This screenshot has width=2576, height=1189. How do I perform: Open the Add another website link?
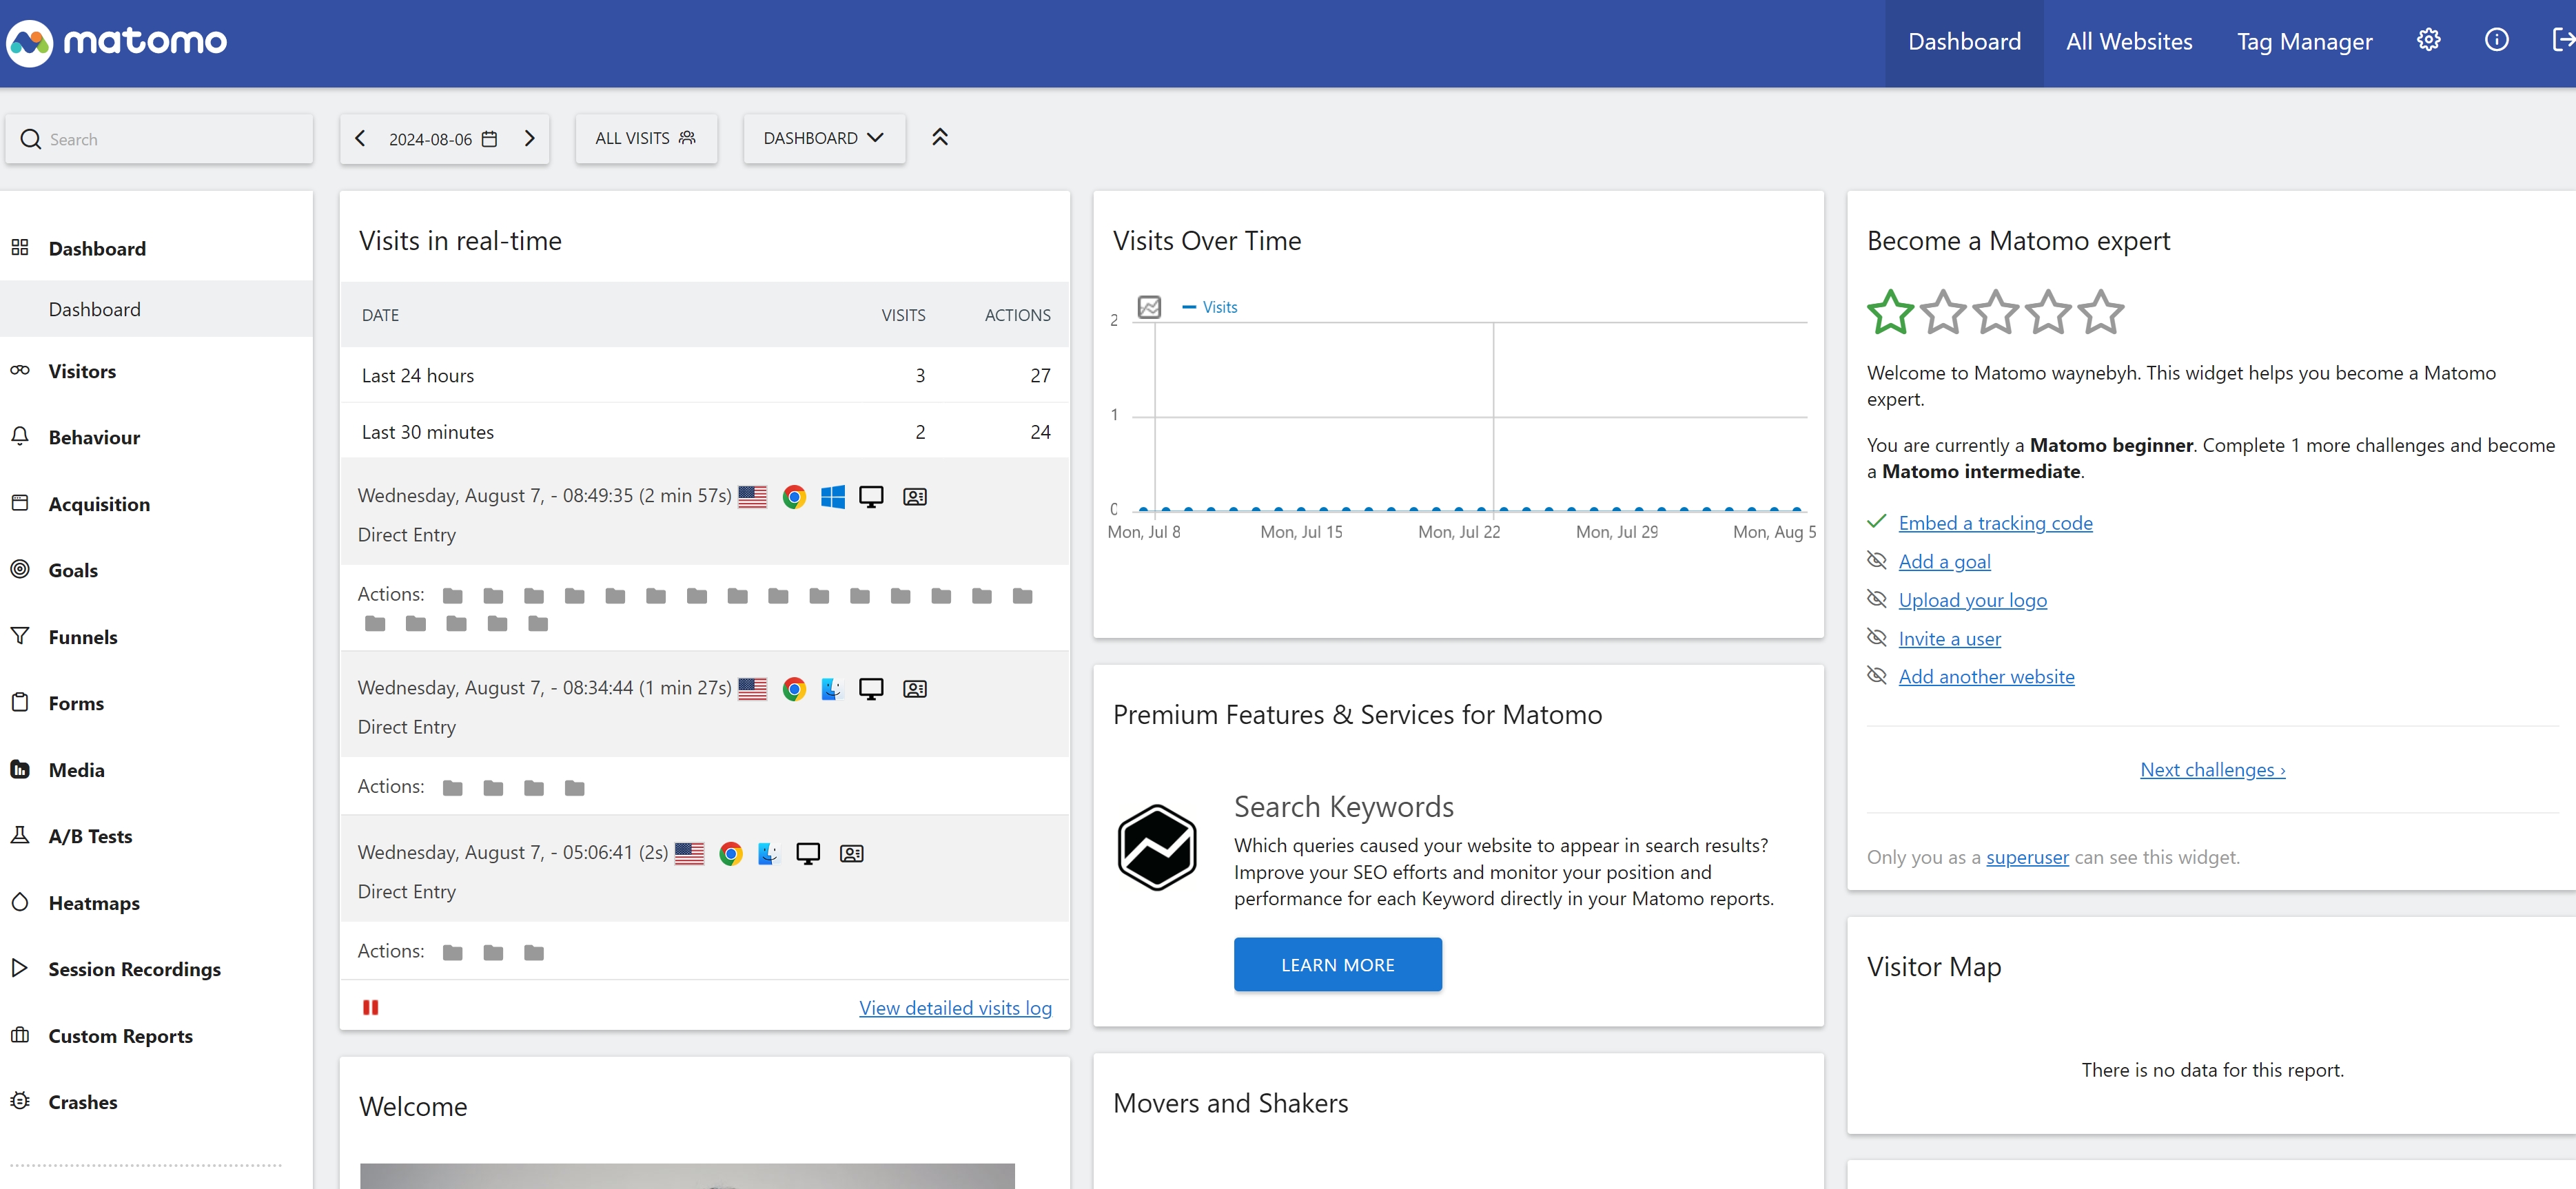1986,676
